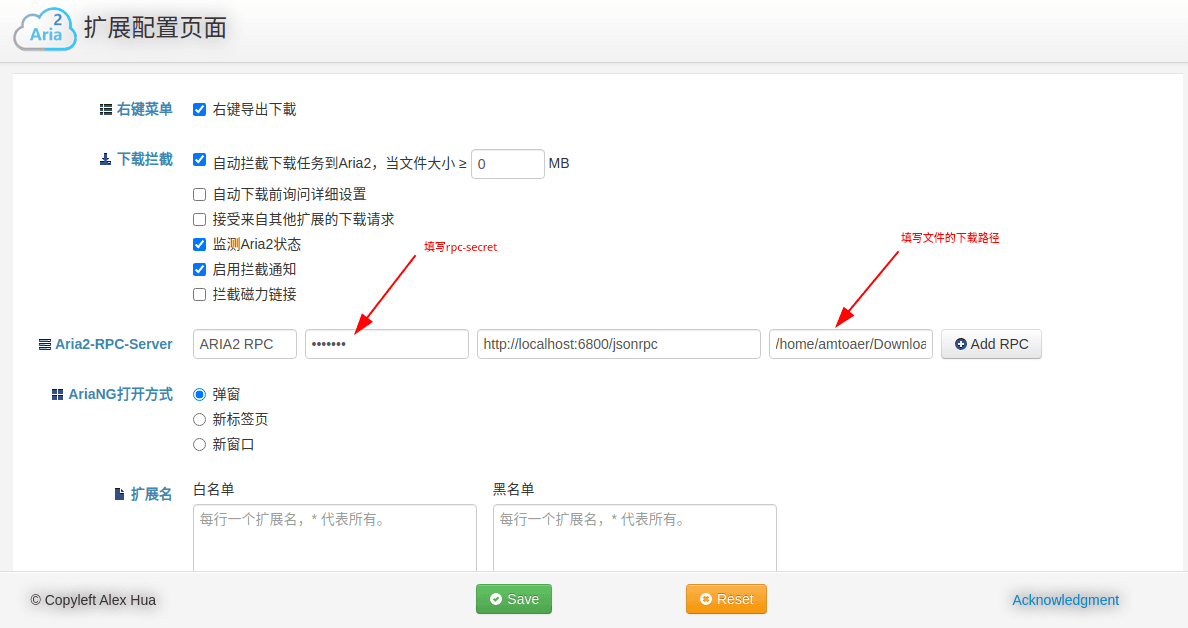This screenshot has width=1188, height=628.
Task: Click the 下载拦截 section label
Action: (145, 159)
